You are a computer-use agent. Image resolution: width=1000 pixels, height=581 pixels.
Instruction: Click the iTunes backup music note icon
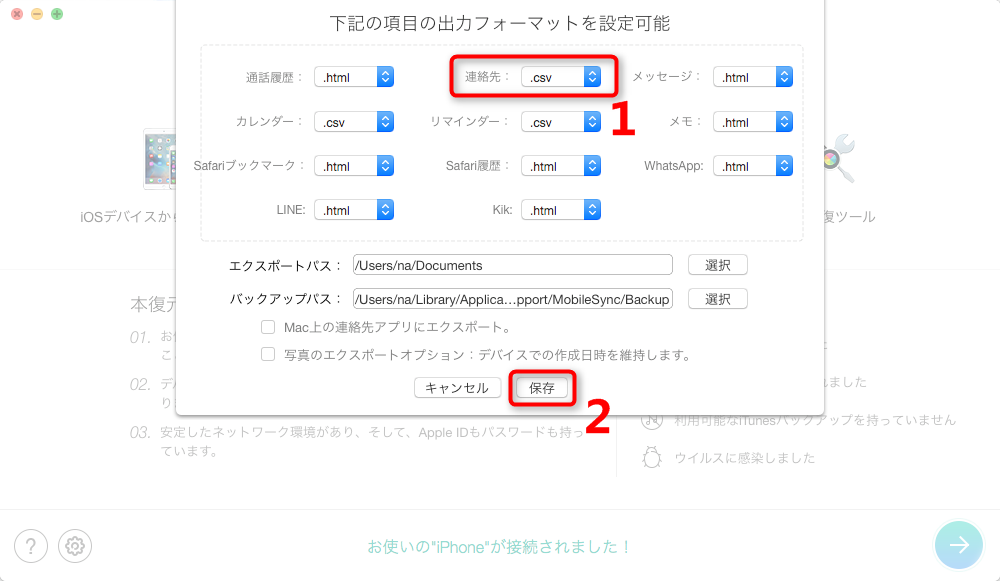tap(652, 420)
